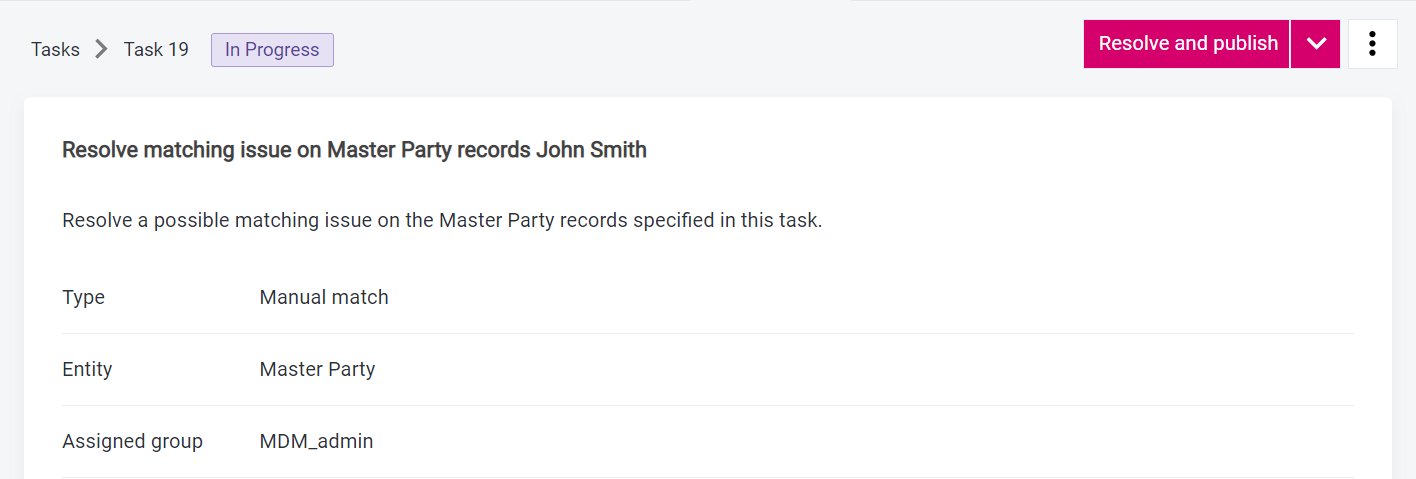Click the Entity field label
Viewport: 1416px width, 479px height.
click(x=87, y=369)
